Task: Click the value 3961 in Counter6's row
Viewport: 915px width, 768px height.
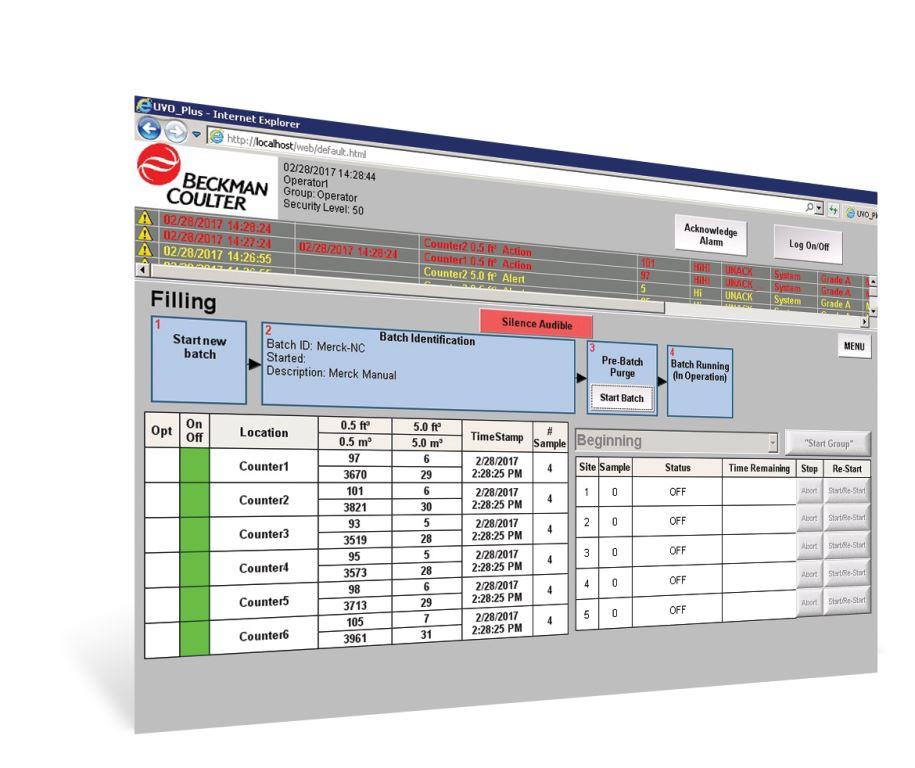Action: coord(355,638)
